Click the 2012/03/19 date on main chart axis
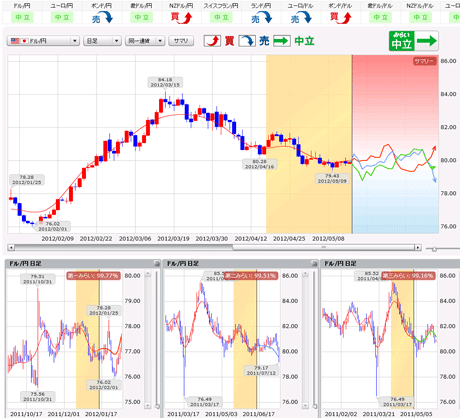The width and height of the screenshot is (460, 418). pos(173,239)
